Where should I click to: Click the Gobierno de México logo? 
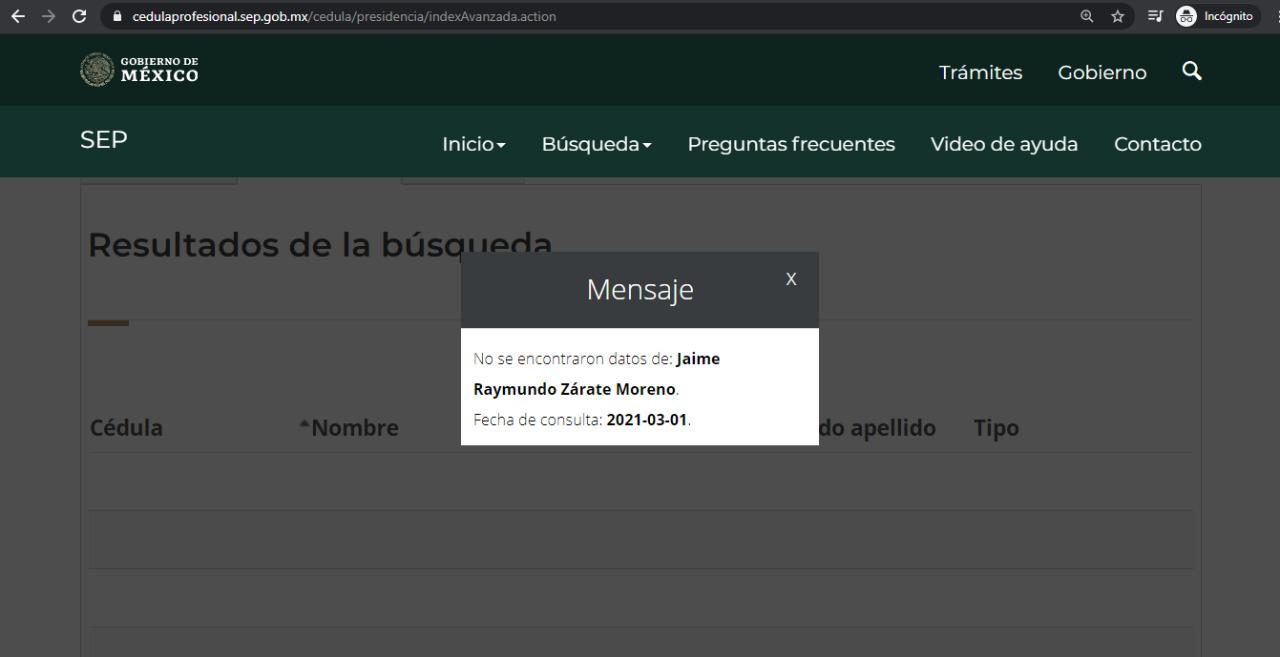[x=139, y=71]
